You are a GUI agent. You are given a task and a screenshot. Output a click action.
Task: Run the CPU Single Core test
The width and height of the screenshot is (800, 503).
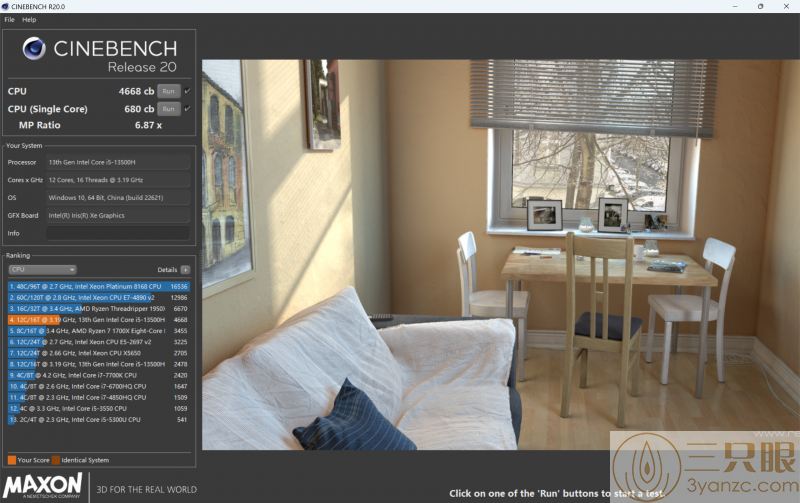(x=168, y=109)
